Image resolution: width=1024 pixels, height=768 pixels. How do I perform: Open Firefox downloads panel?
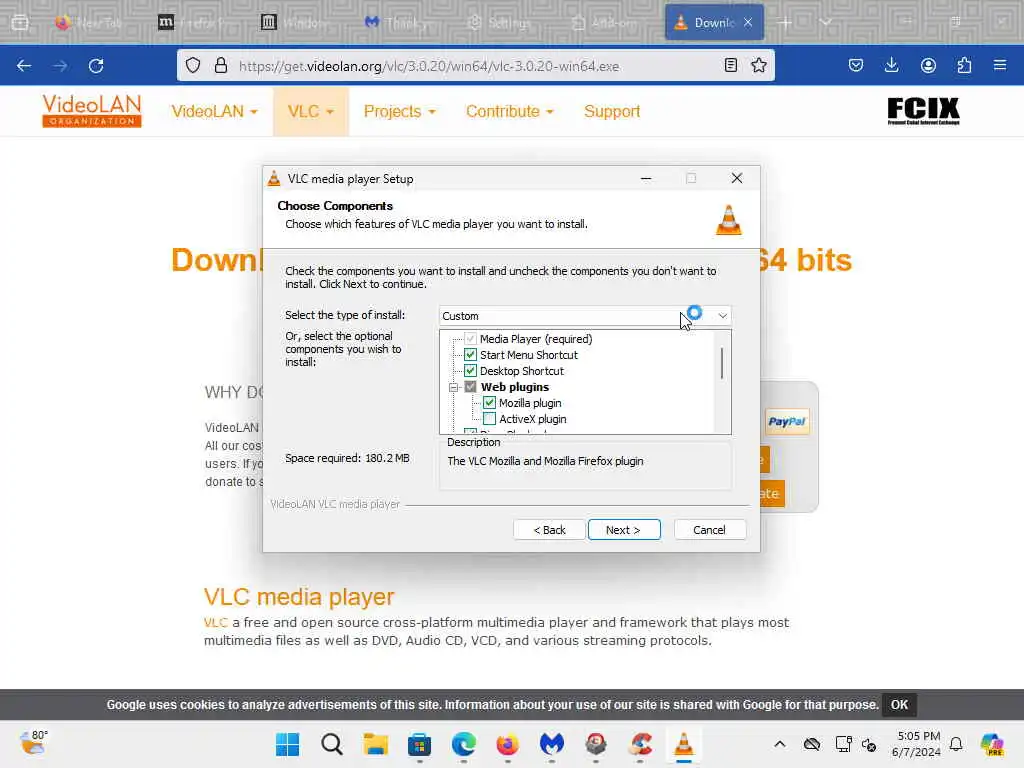click(x=891, y=65)
